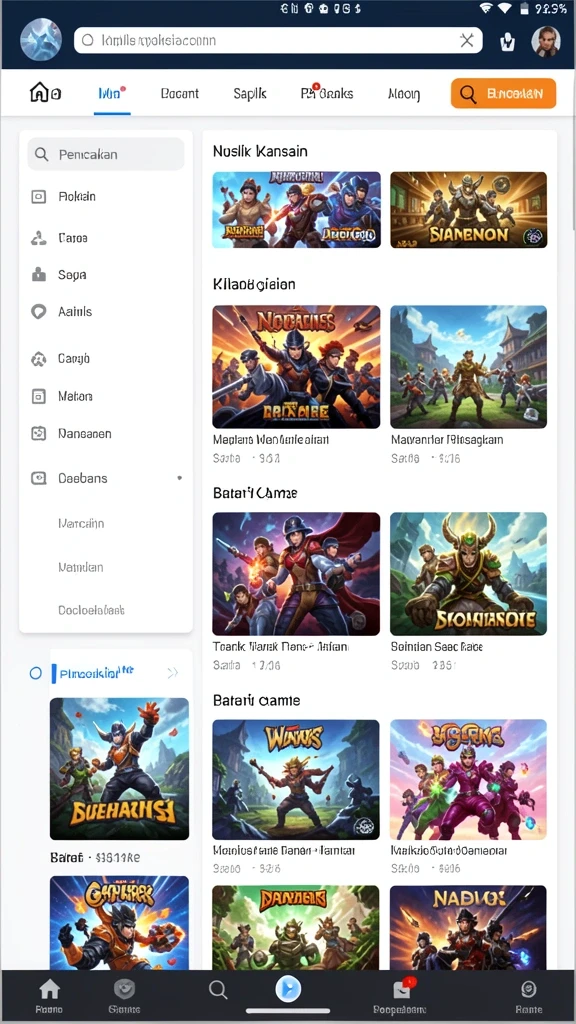Click the double chevron next to Pinceckior

172,673
